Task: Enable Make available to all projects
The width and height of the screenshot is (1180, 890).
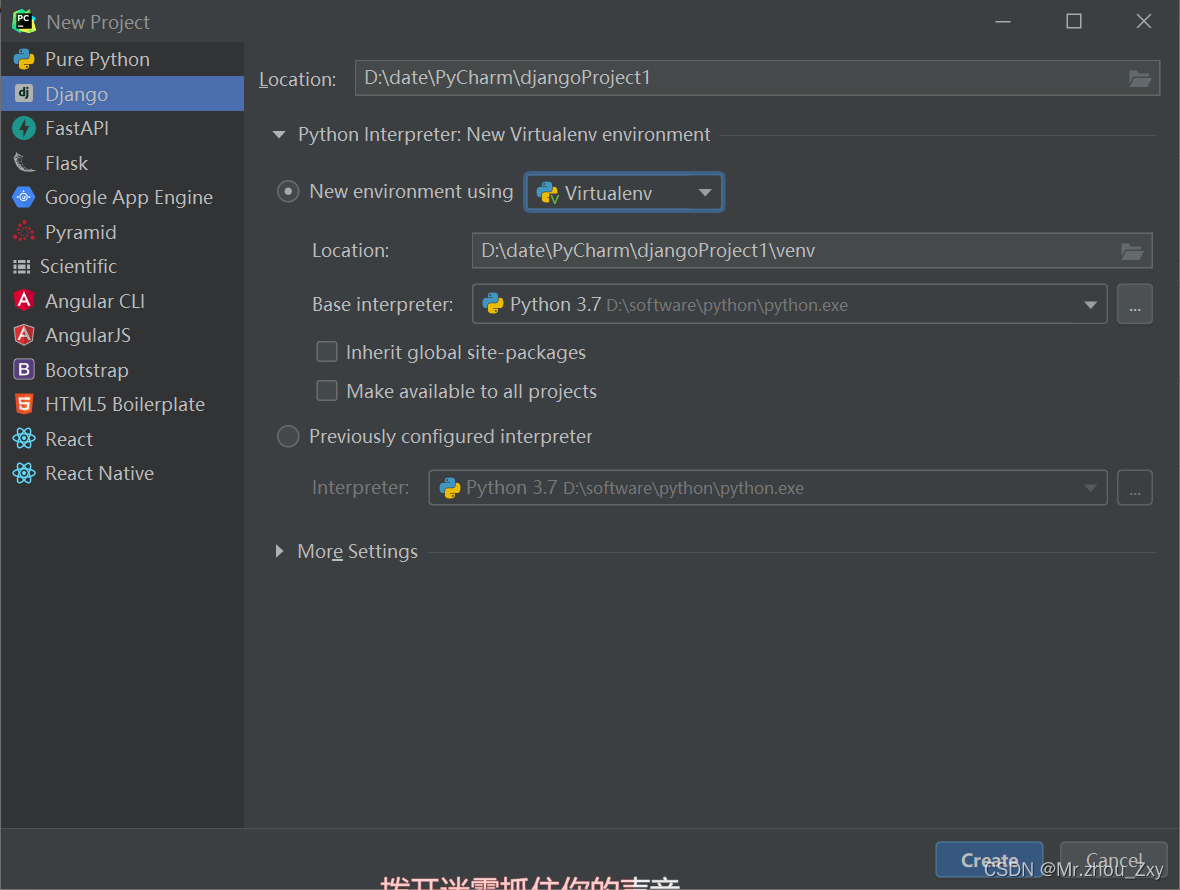Action: point(327,391)
